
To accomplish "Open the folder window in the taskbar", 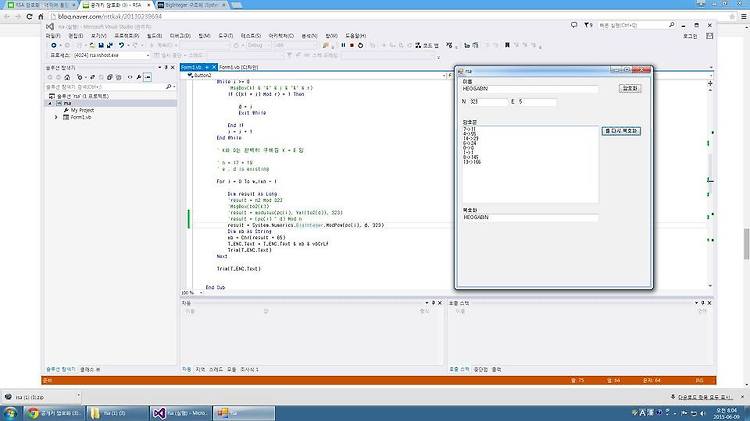I will [x=118, y=413].
